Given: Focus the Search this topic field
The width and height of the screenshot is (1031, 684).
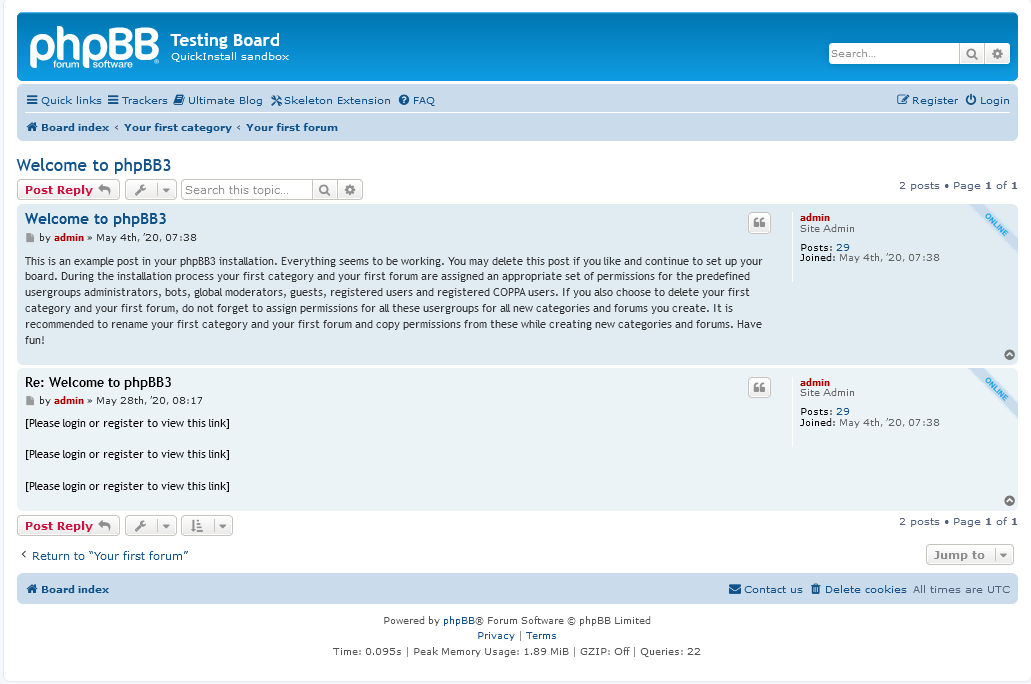Looking at the screenshot, I should coord(247,190).
